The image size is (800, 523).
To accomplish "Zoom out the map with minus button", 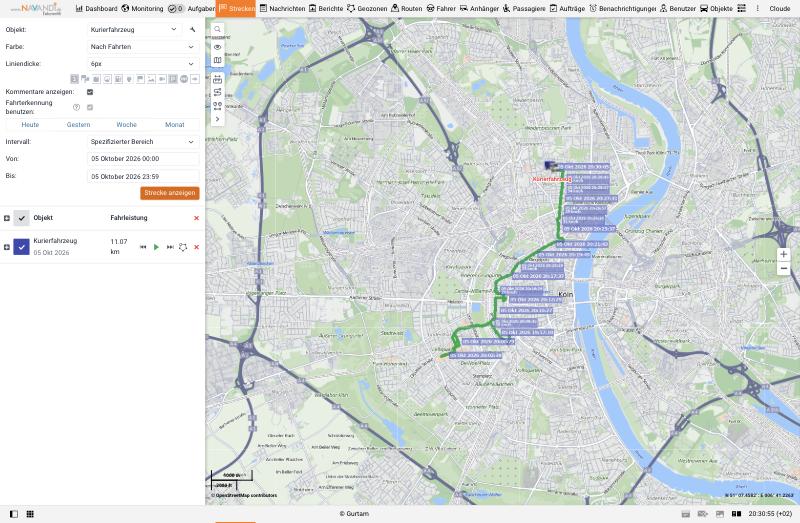I will (x=784, y=268).
